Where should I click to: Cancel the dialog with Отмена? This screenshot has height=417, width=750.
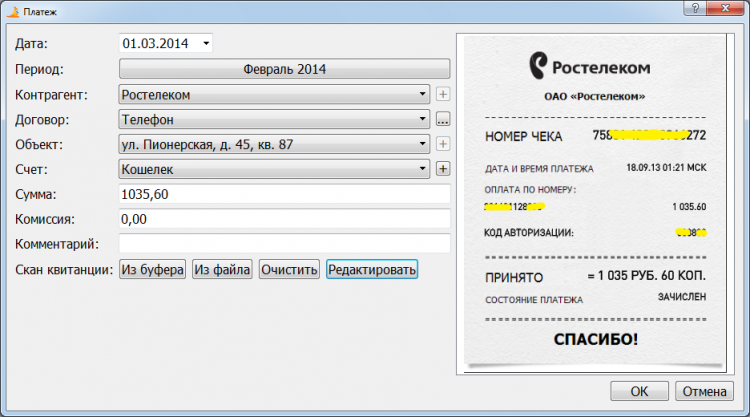(705, 391)
